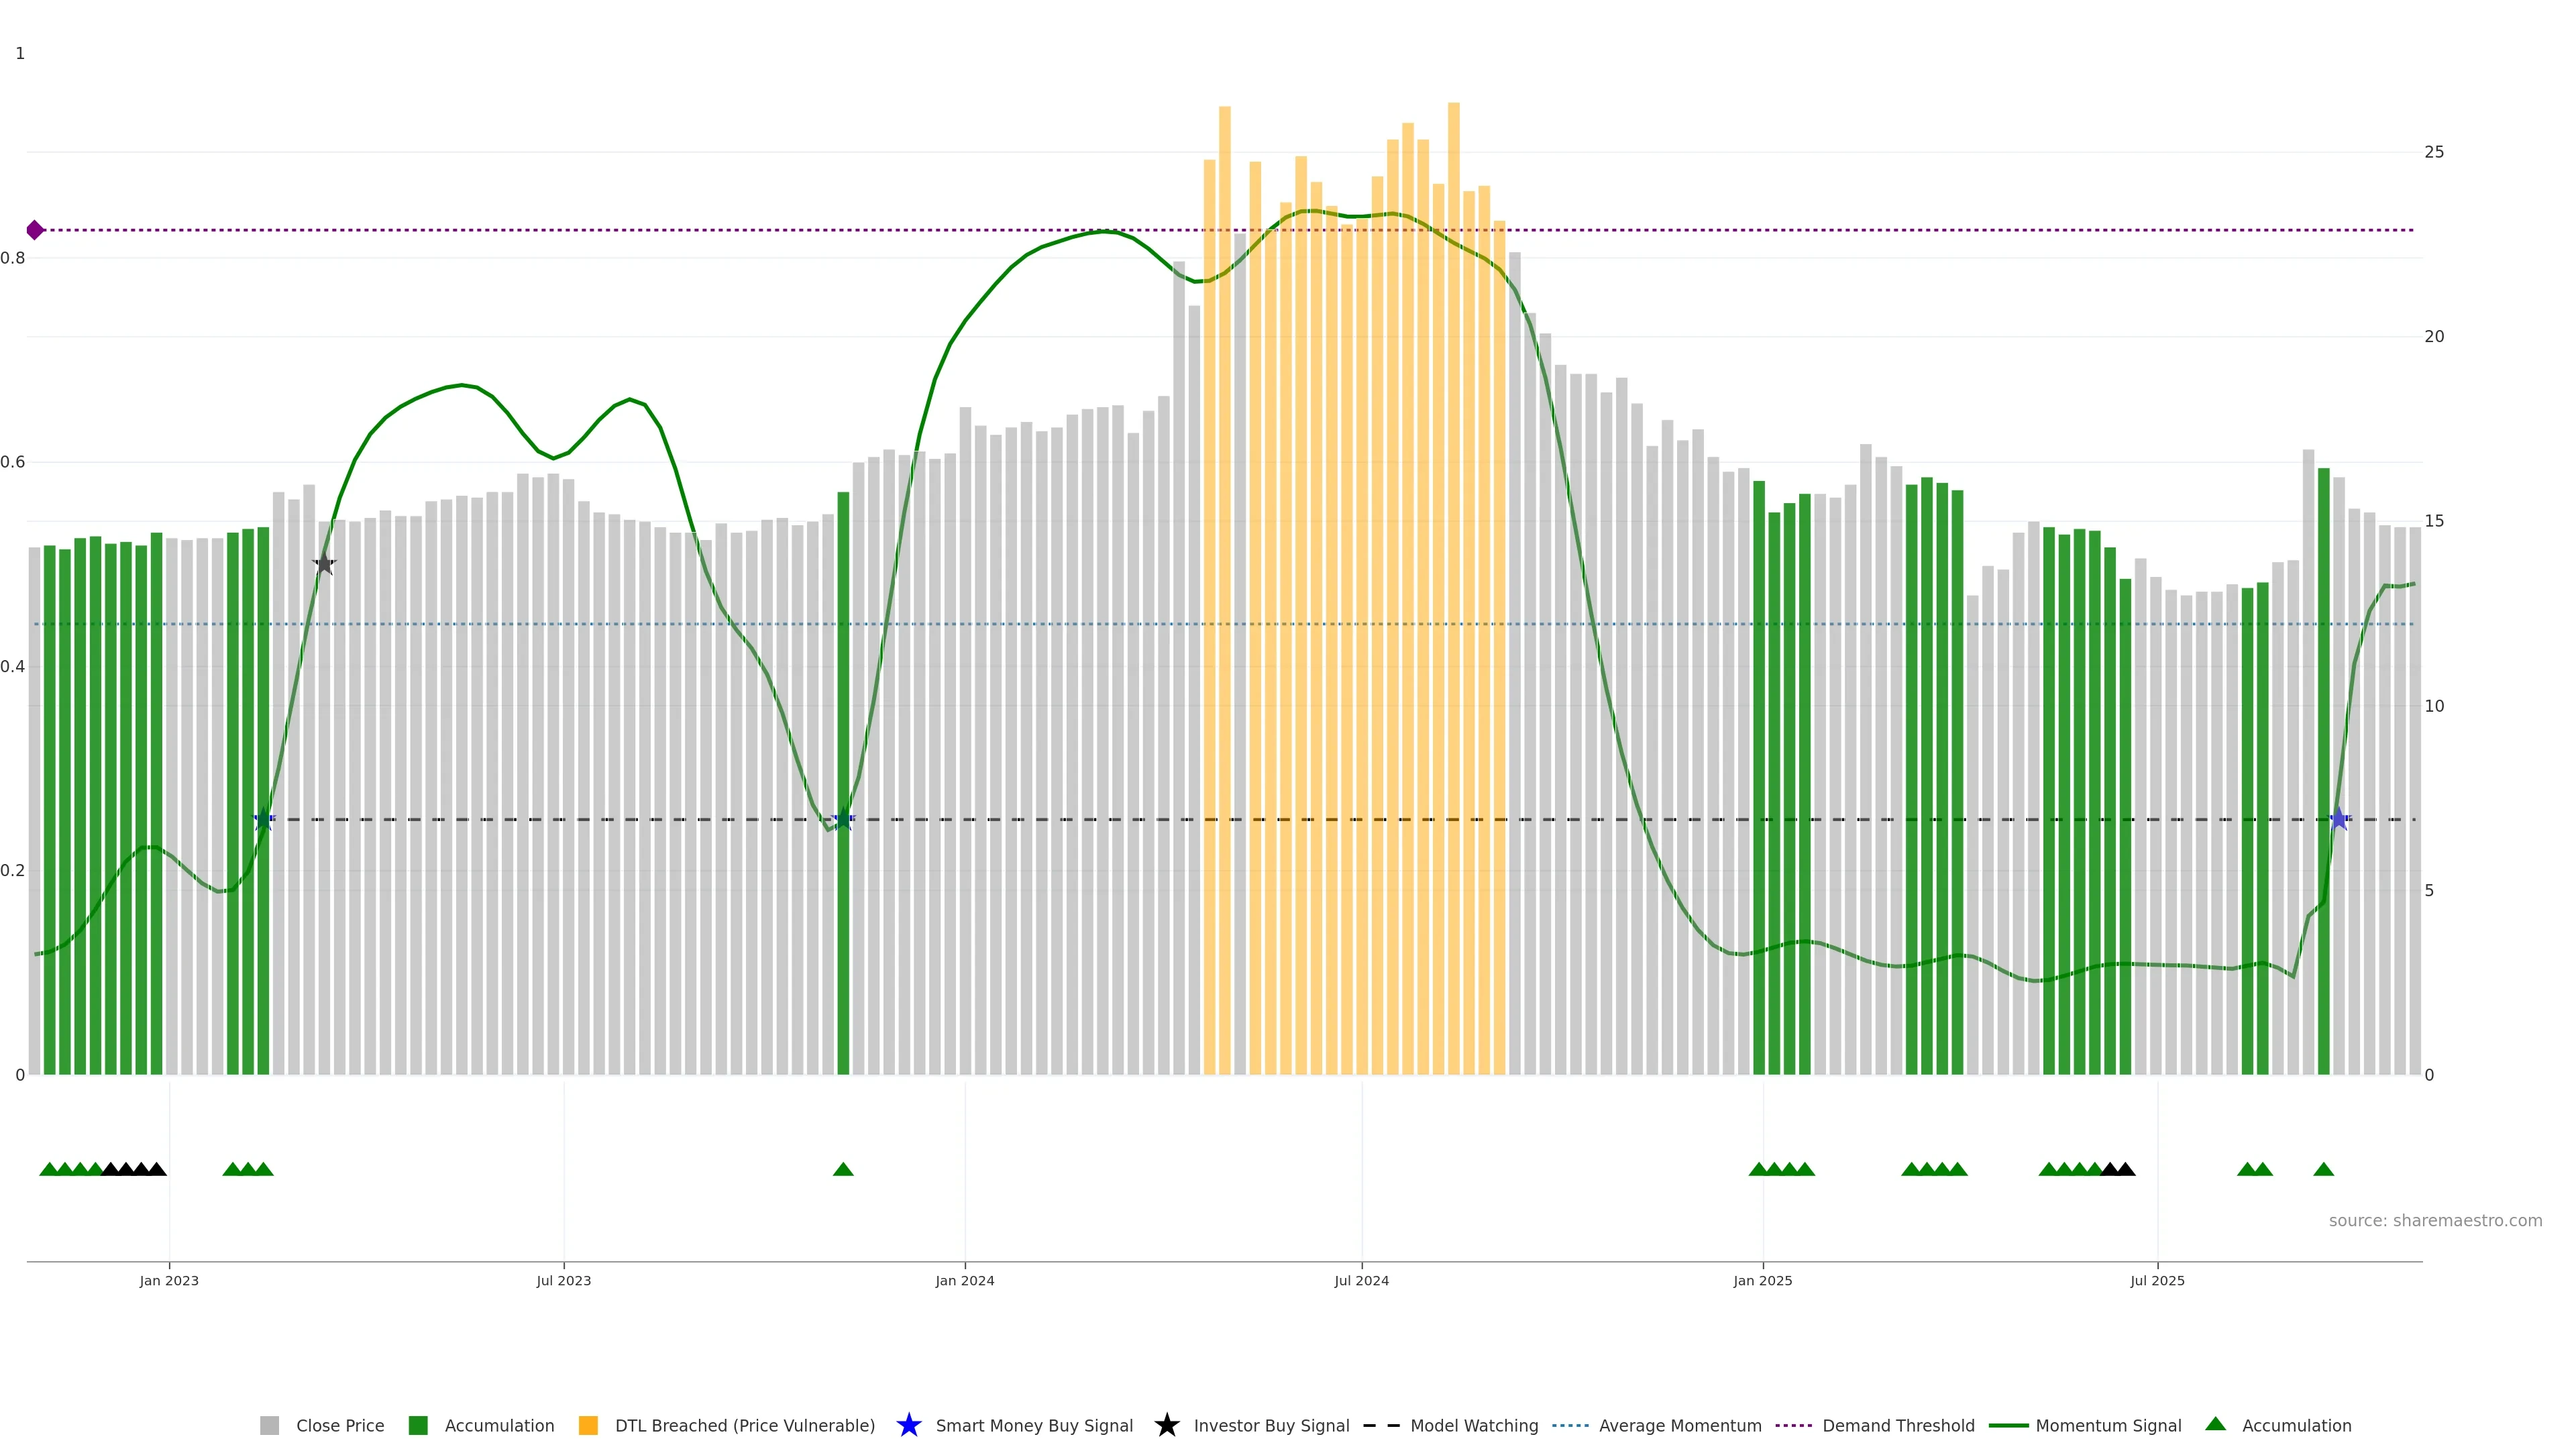Click the purple diamond Demand Threshold marker
Viewport: 2576px width, 1449px height.
tap(35, 230)
